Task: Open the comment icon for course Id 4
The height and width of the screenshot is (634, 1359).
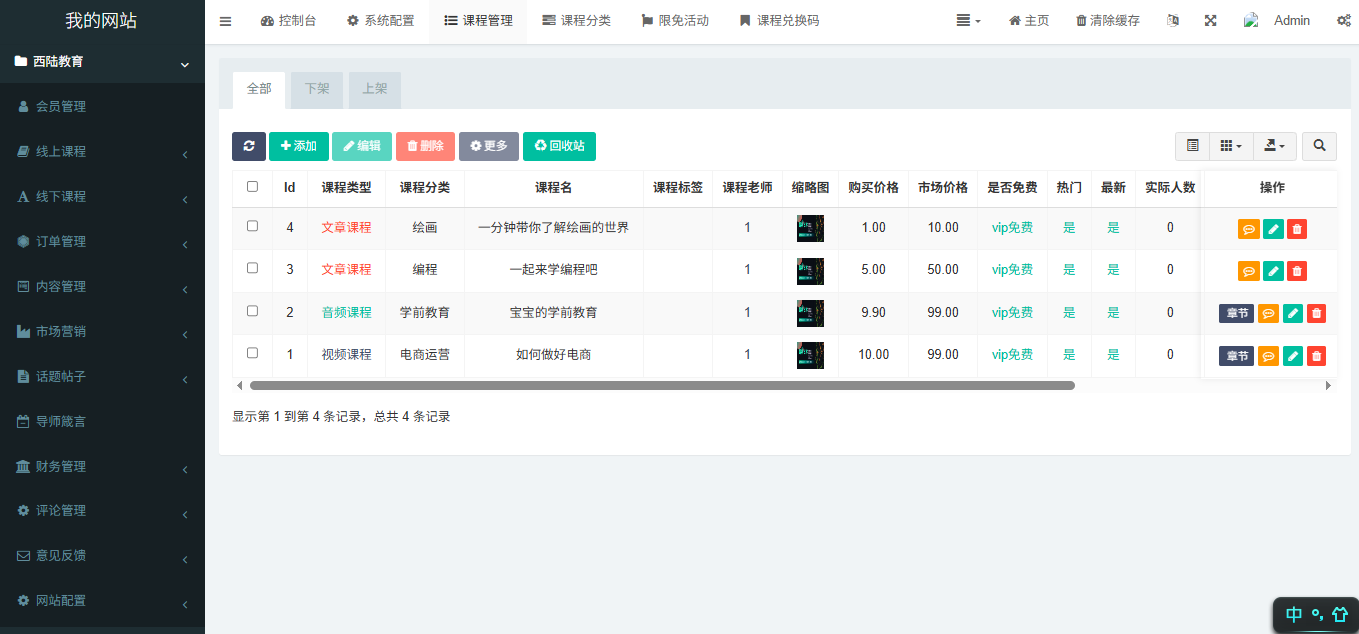Action: (1248, 228)
